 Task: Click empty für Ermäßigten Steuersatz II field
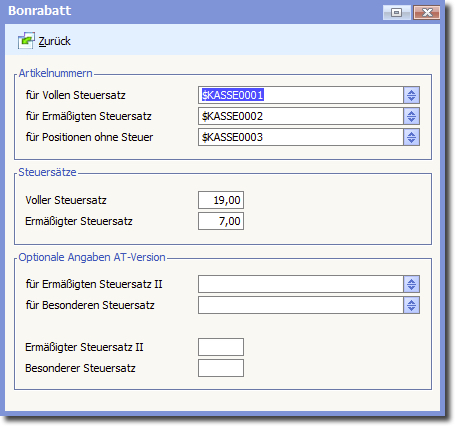301,284
